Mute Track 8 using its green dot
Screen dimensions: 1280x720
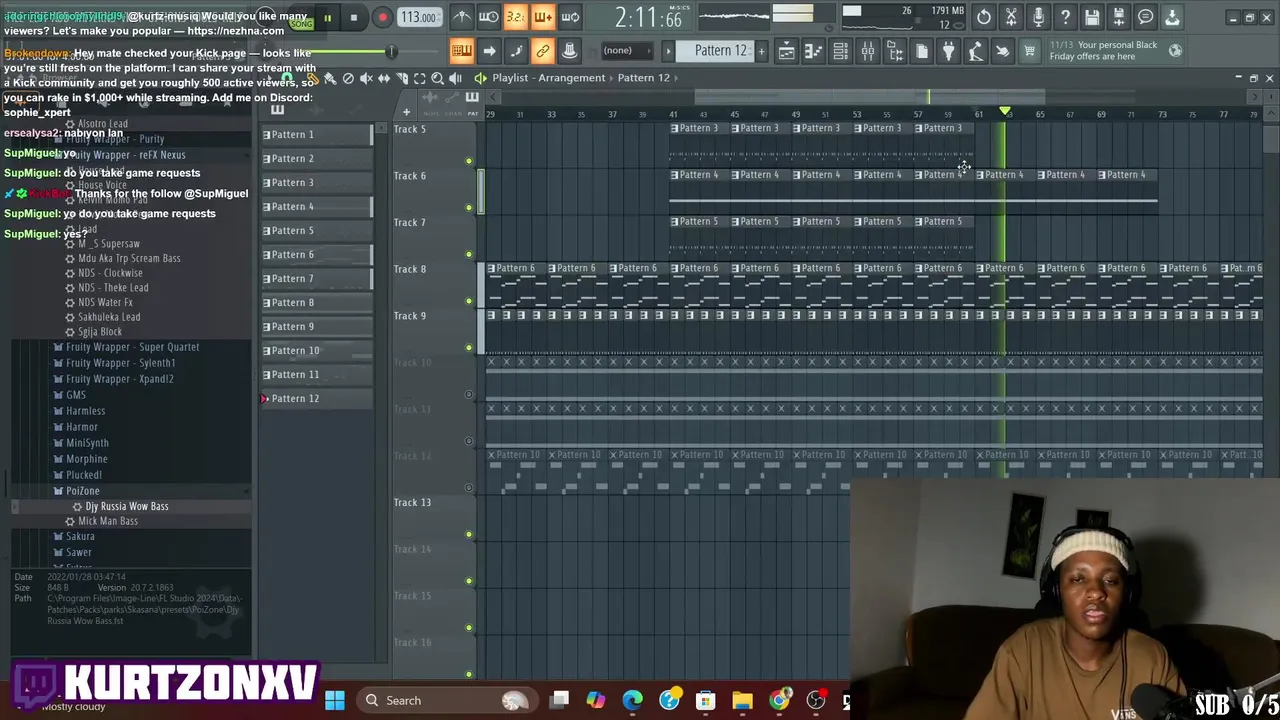coord(469,301)
